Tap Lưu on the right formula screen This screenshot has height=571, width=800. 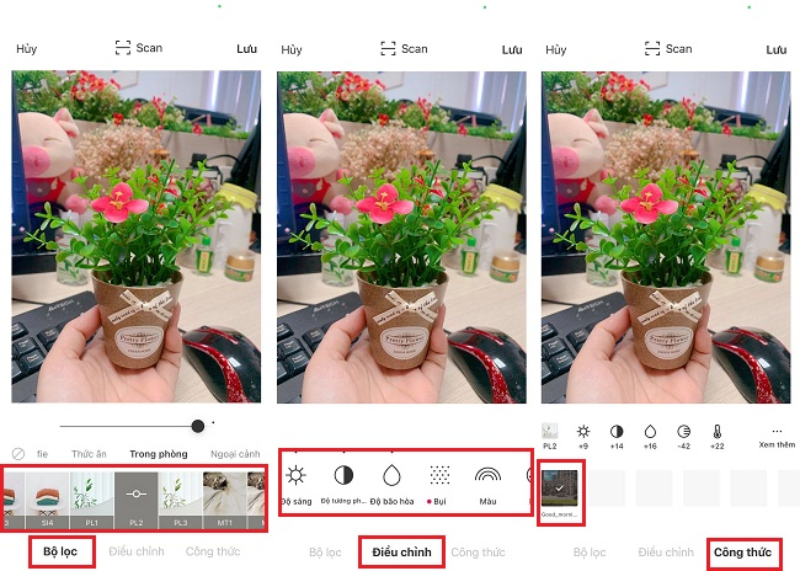[776, 50]
